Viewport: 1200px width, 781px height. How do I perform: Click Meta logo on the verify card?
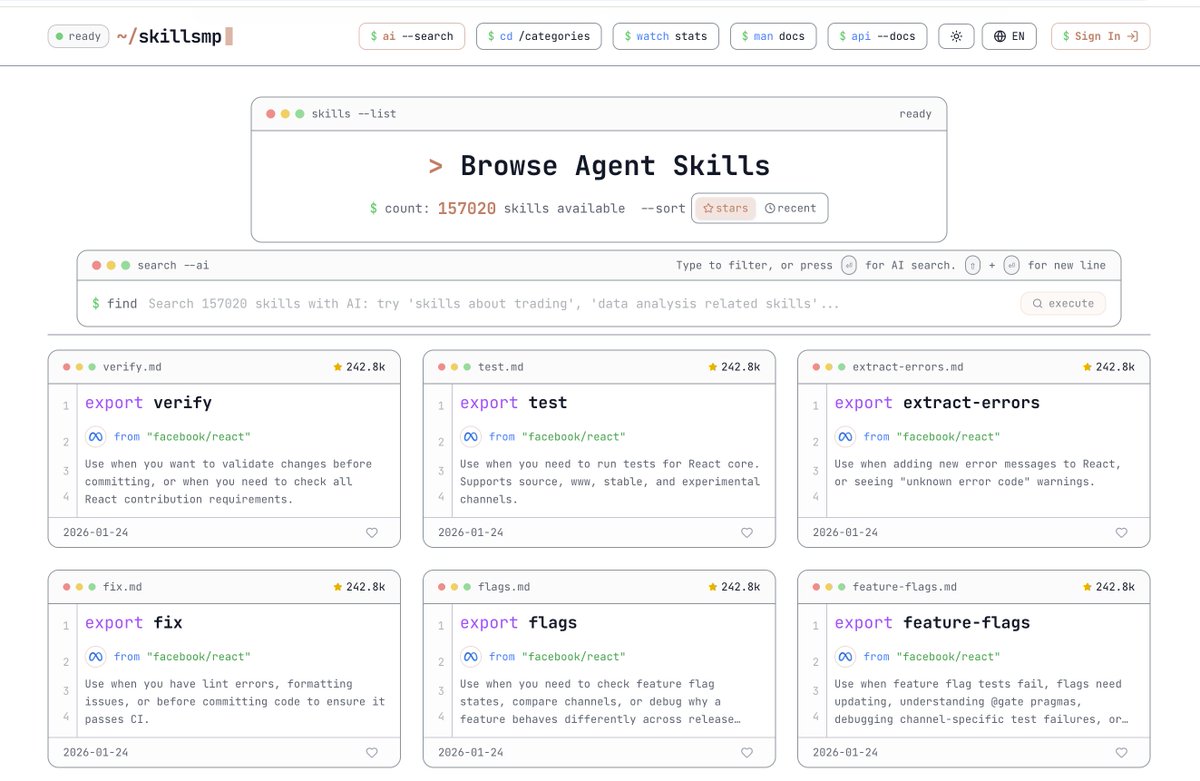(96, 437)
